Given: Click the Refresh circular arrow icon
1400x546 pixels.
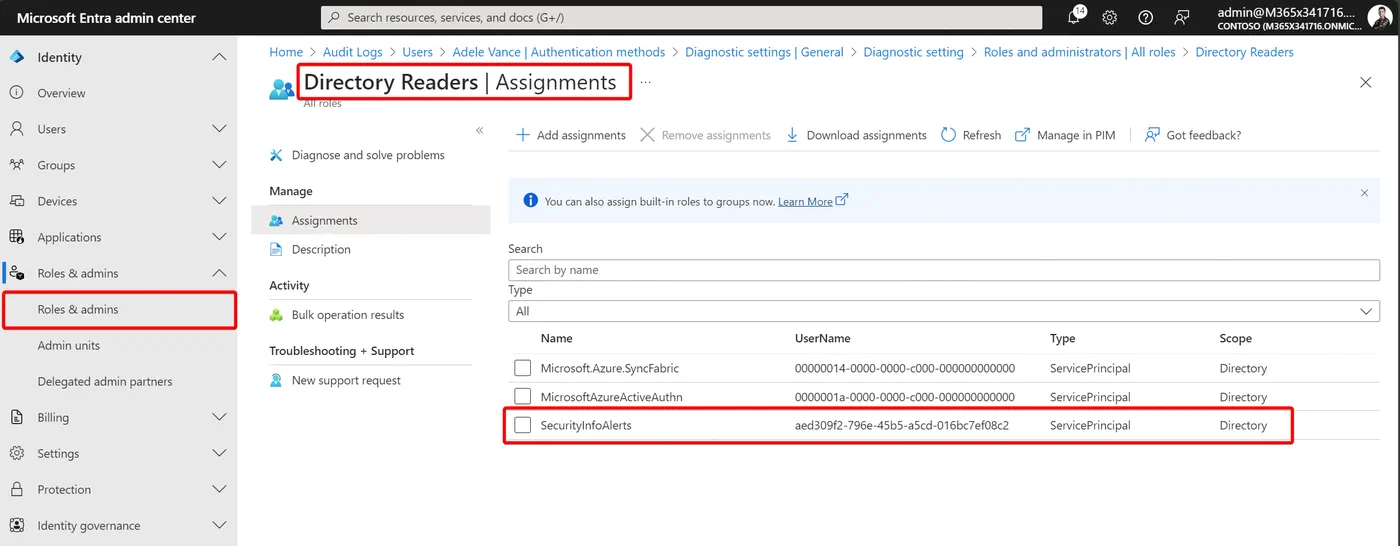Looking at the screenshot, I should 948,135.
